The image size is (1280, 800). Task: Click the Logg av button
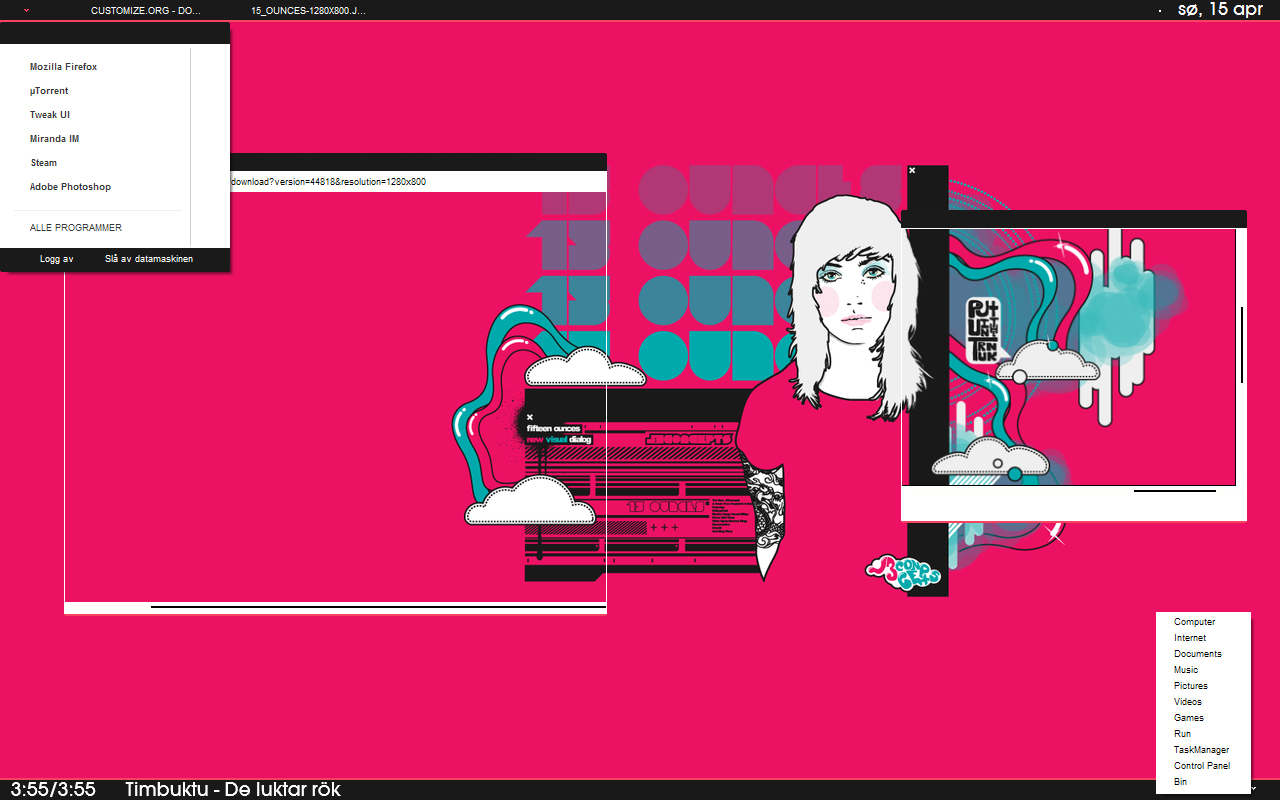click(56, 259)
